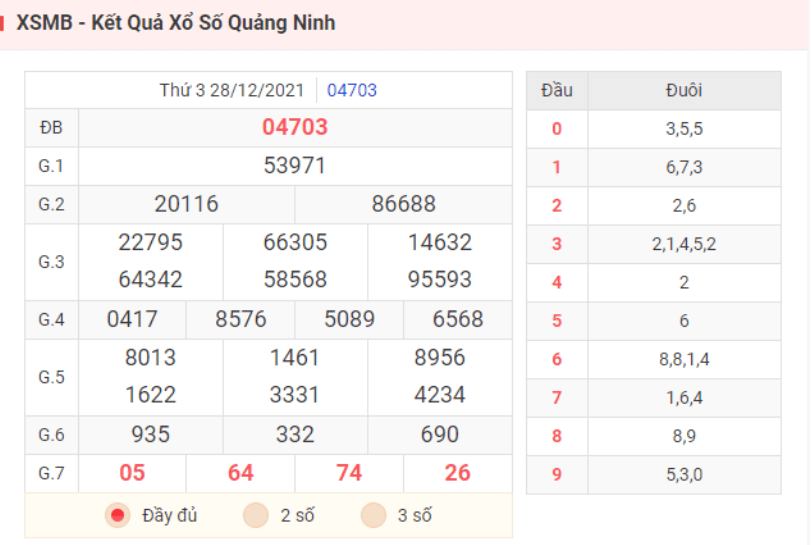811x545 pixels.
Task: Click the G.2 number 86688
Action: (403, 204)
